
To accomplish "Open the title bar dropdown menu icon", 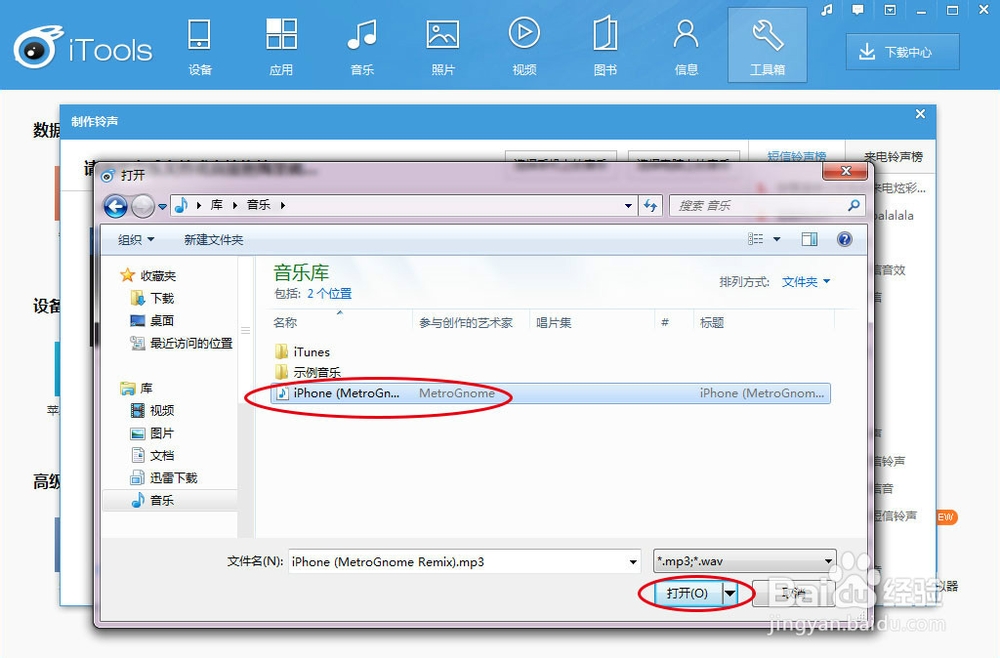I will 890,10.
